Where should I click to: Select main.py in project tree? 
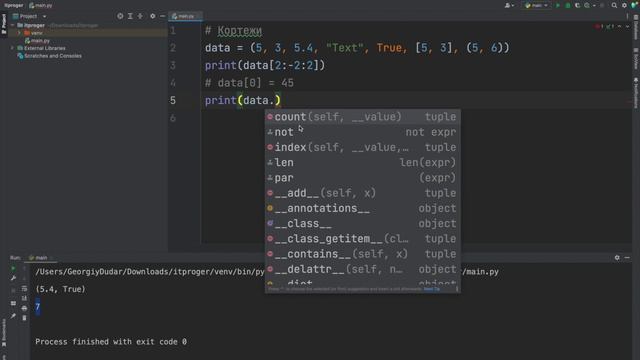coord(37,41)
